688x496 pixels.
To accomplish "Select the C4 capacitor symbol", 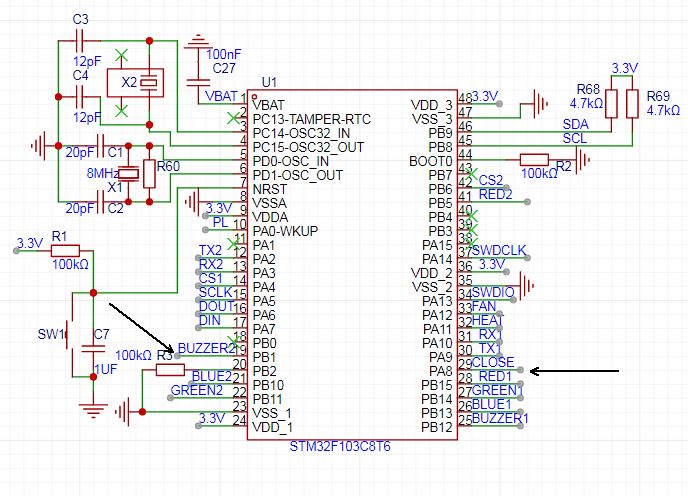I will point(81,97).
